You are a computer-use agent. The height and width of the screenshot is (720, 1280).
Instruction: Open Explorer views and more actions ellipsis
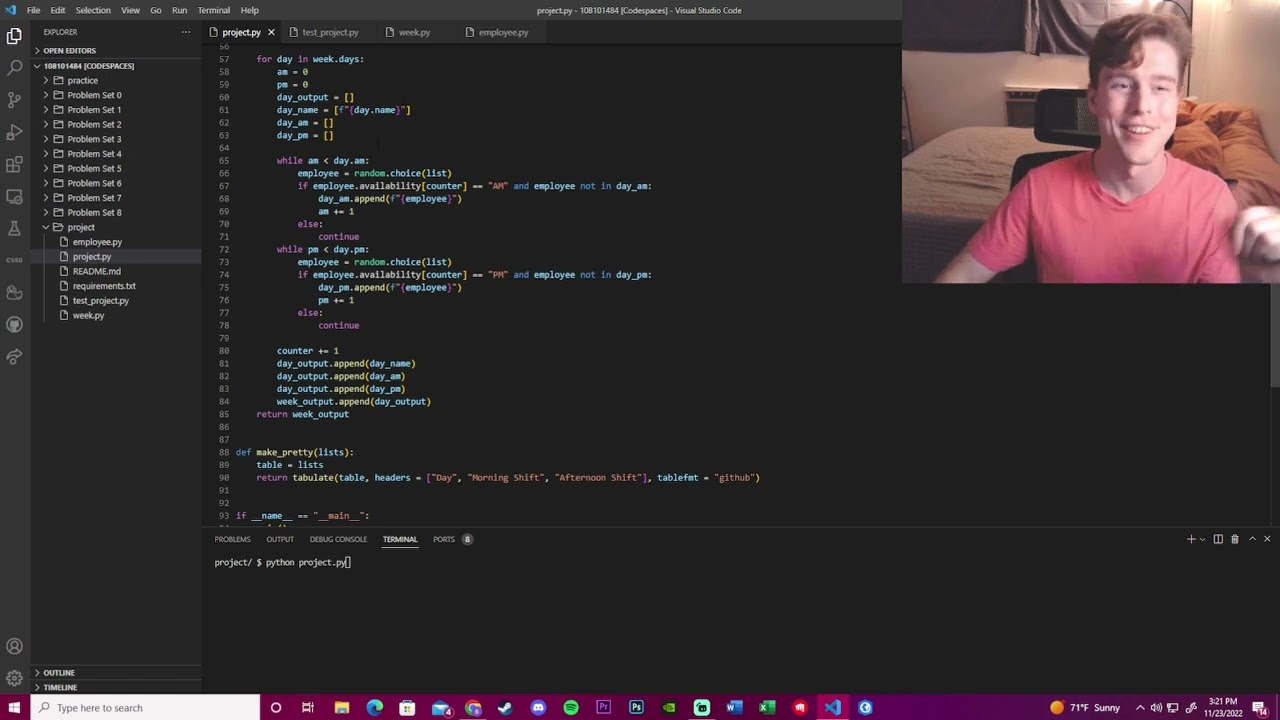click(185, 32)
